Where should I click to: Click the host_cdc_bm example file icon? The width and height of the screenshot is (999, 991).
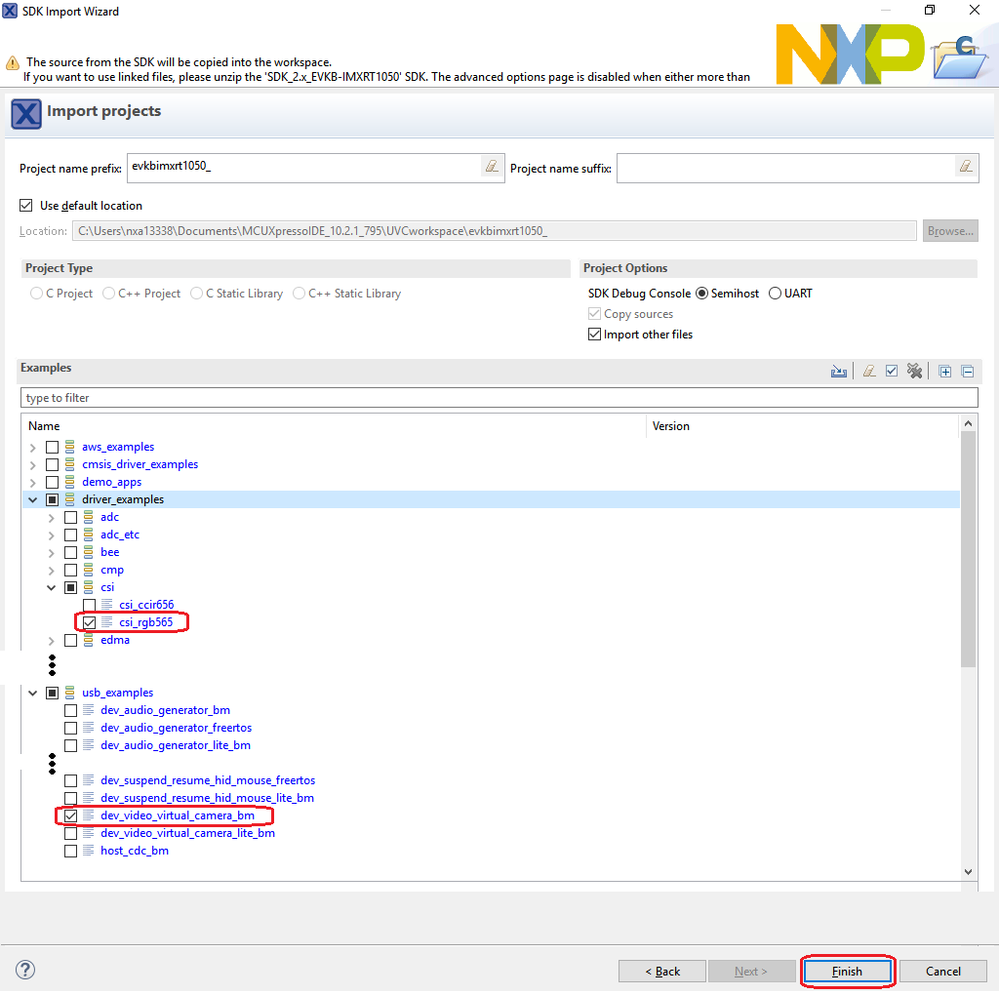(89, 851)
